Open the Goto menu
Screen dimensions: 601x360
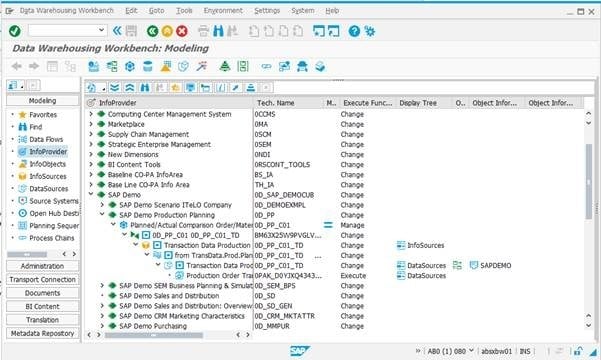tap(156, 11)
